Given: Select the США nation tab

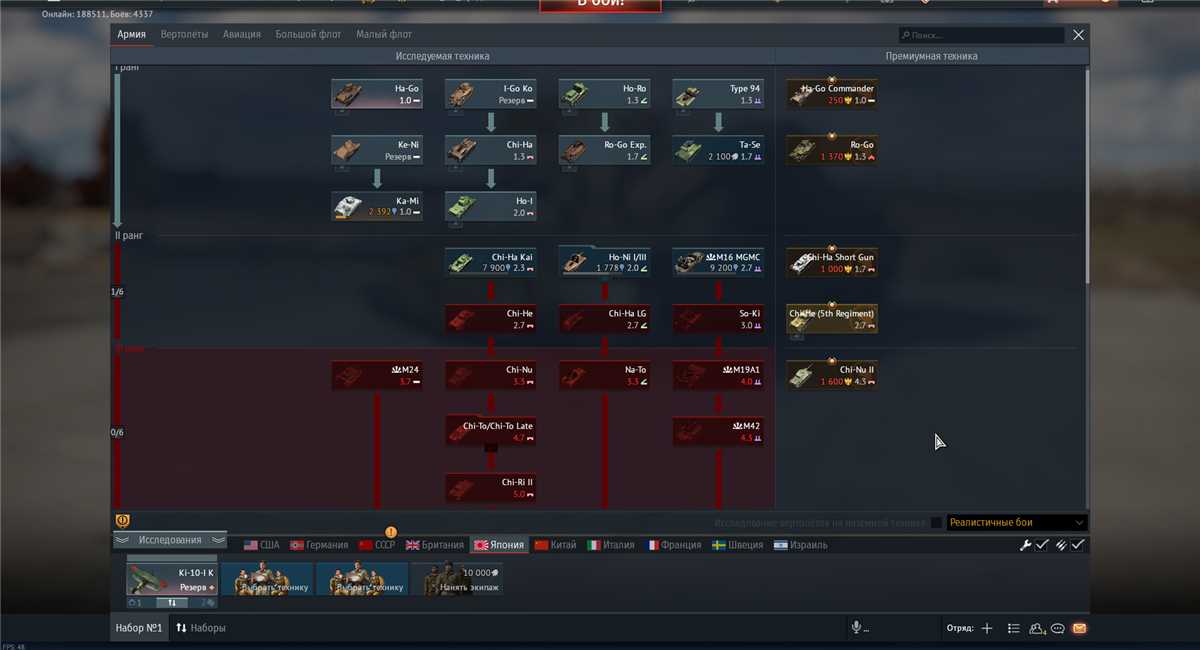Looking at the screenshot, I should 262,545.
